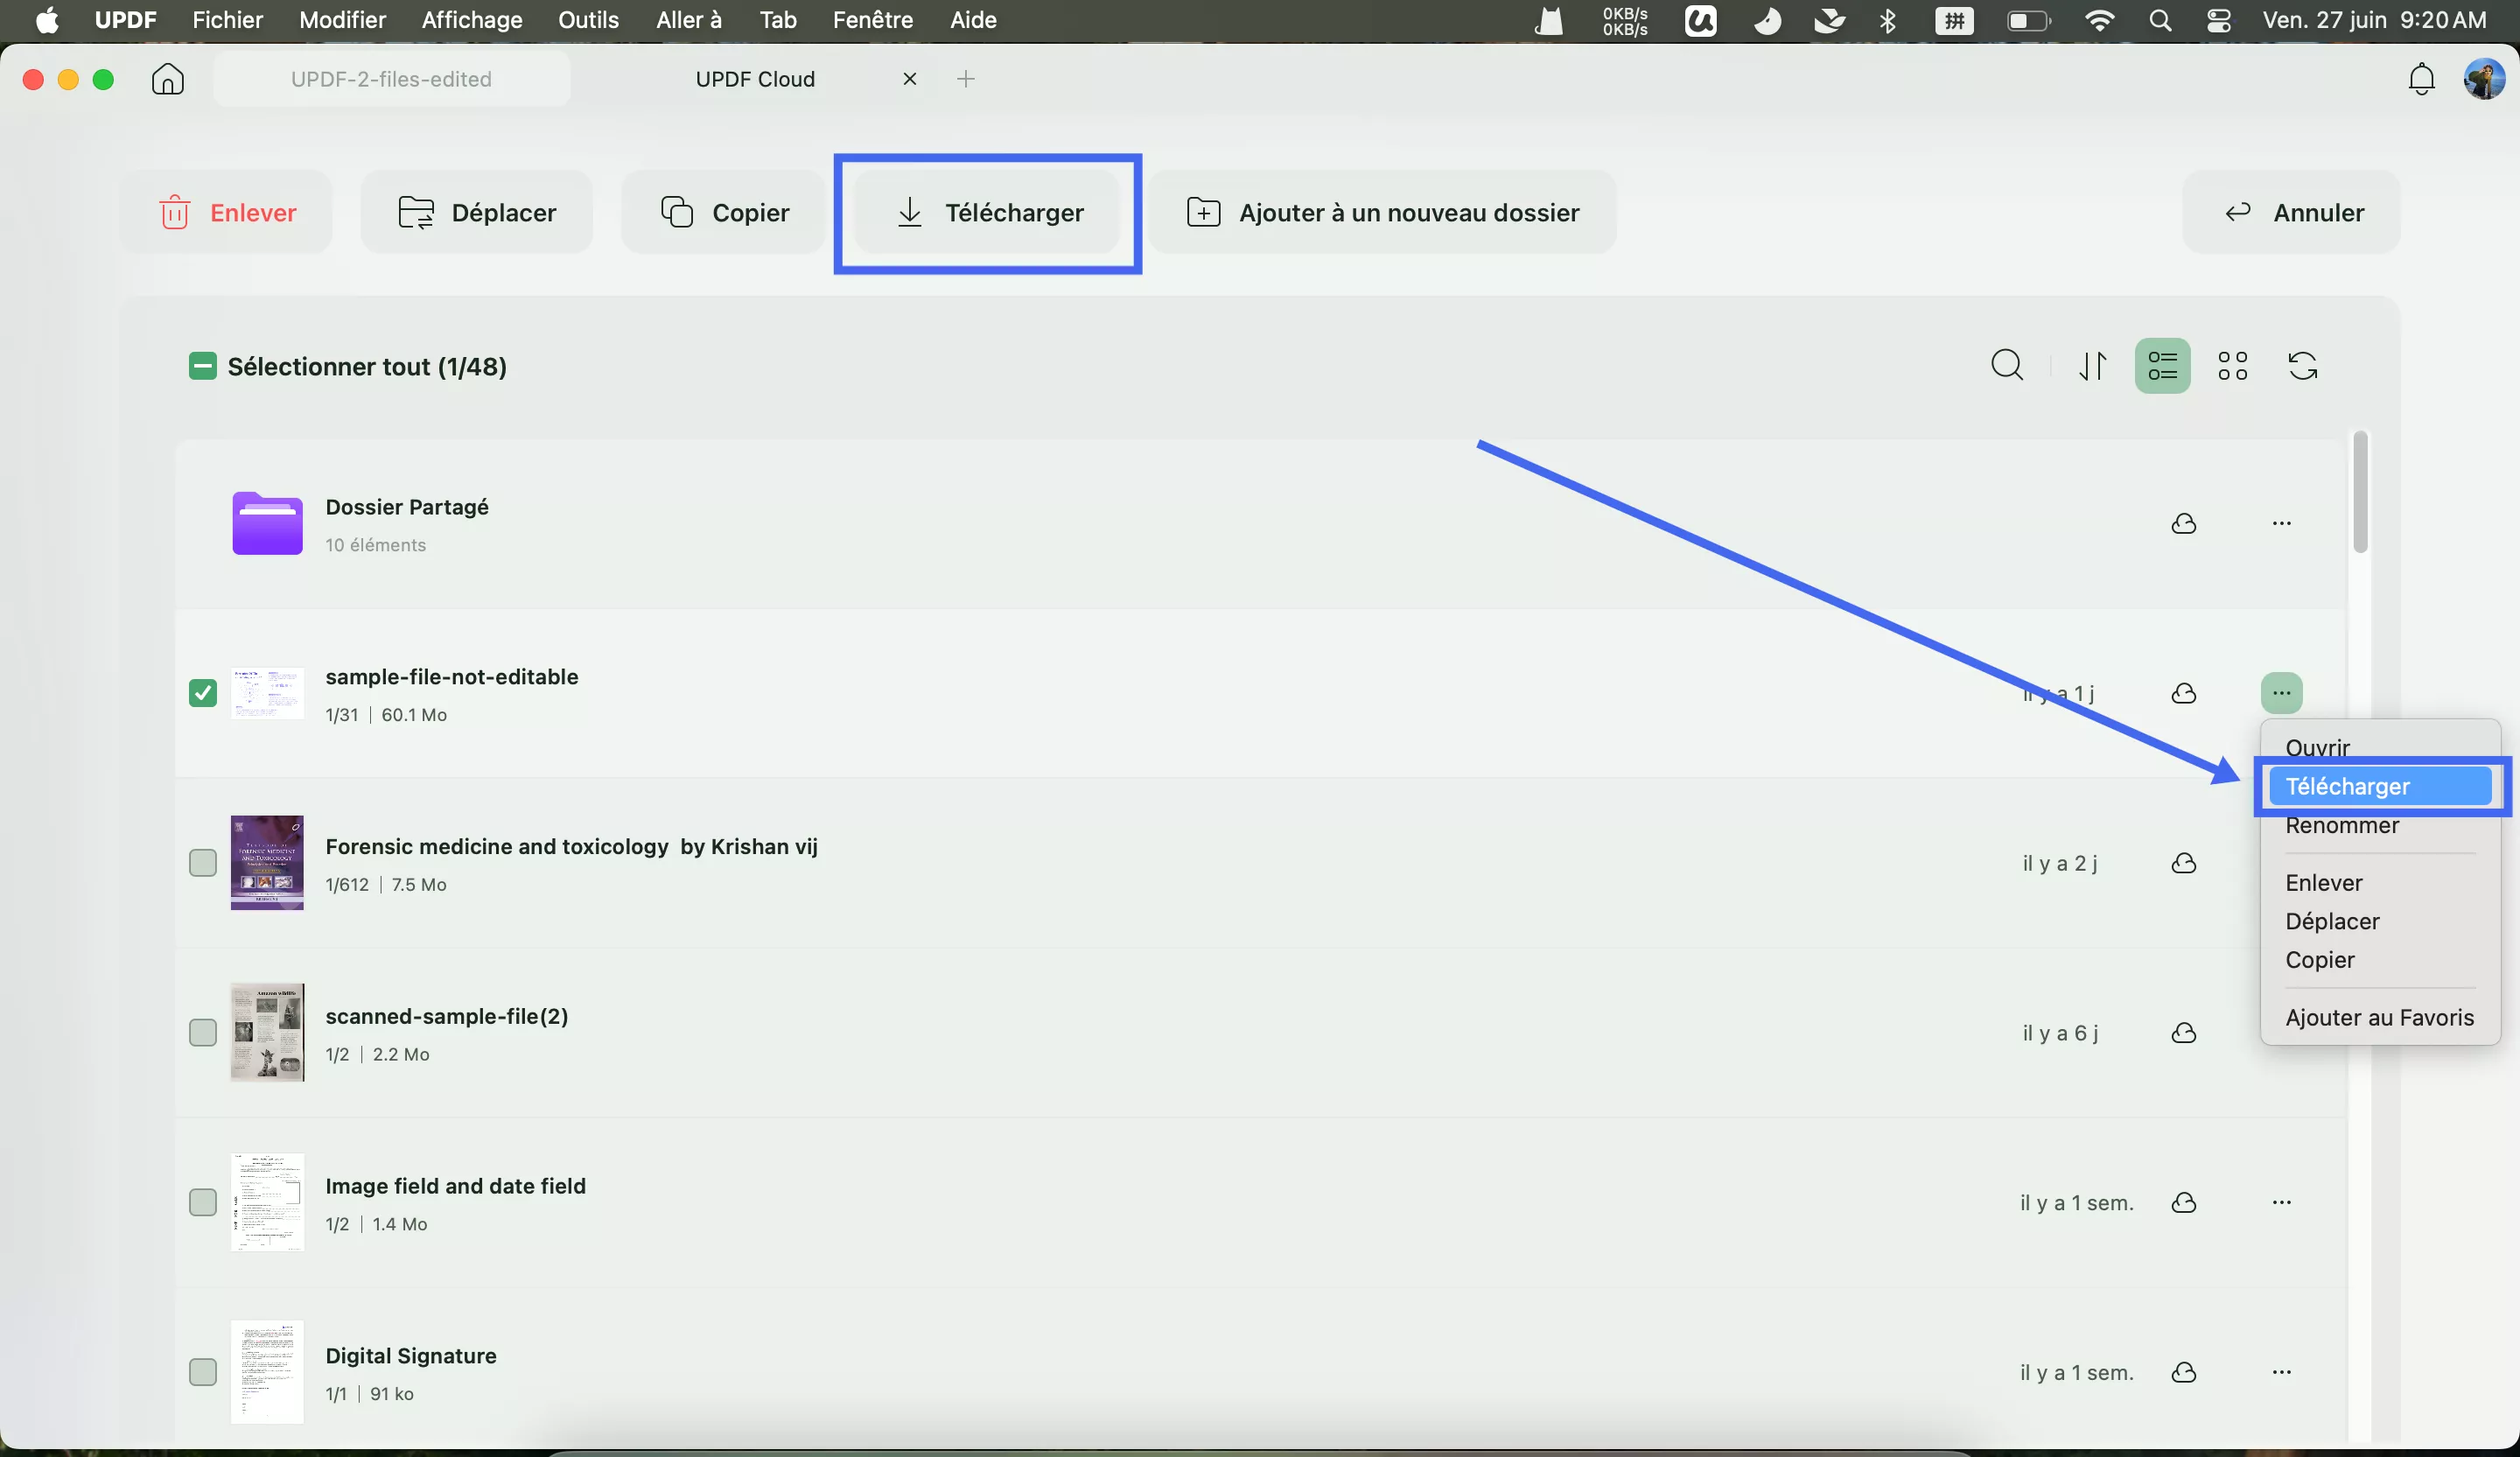The height and width of the screenshot is (1457, 2520).
Task: Open macOS Spotlight search icon
Action: 2160,20
